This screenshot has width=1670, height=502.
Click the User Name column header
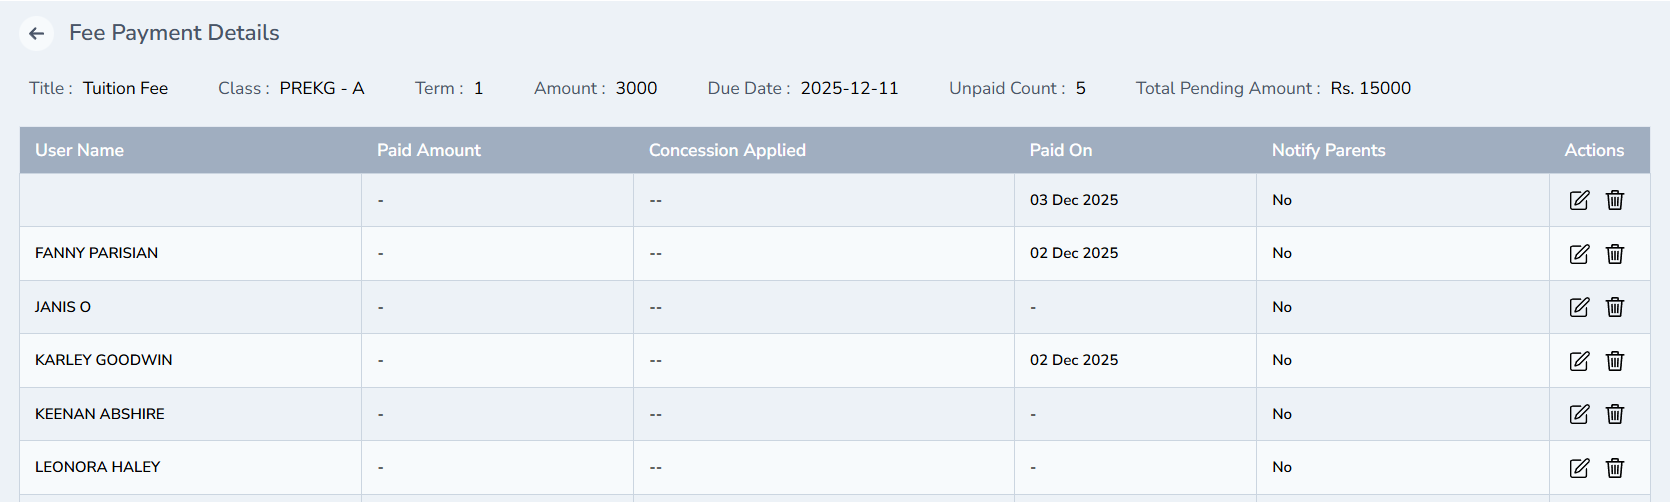(x=80, y=150)
